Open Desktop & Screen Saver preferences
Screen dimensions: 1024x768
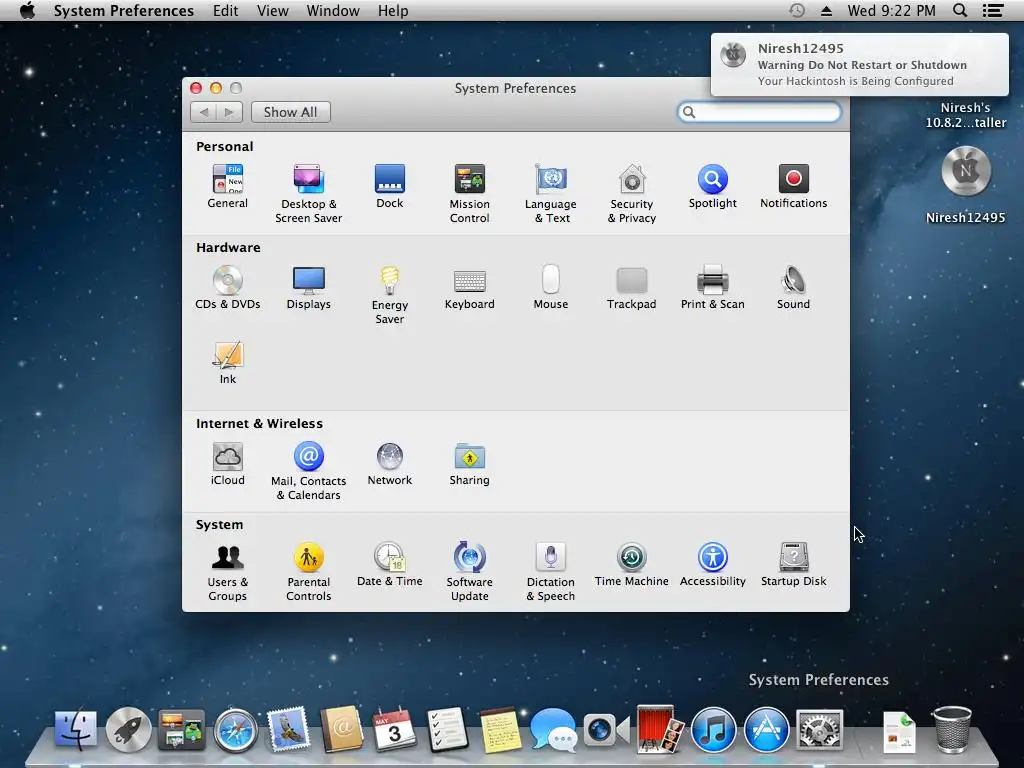click(x=308, y=194)
